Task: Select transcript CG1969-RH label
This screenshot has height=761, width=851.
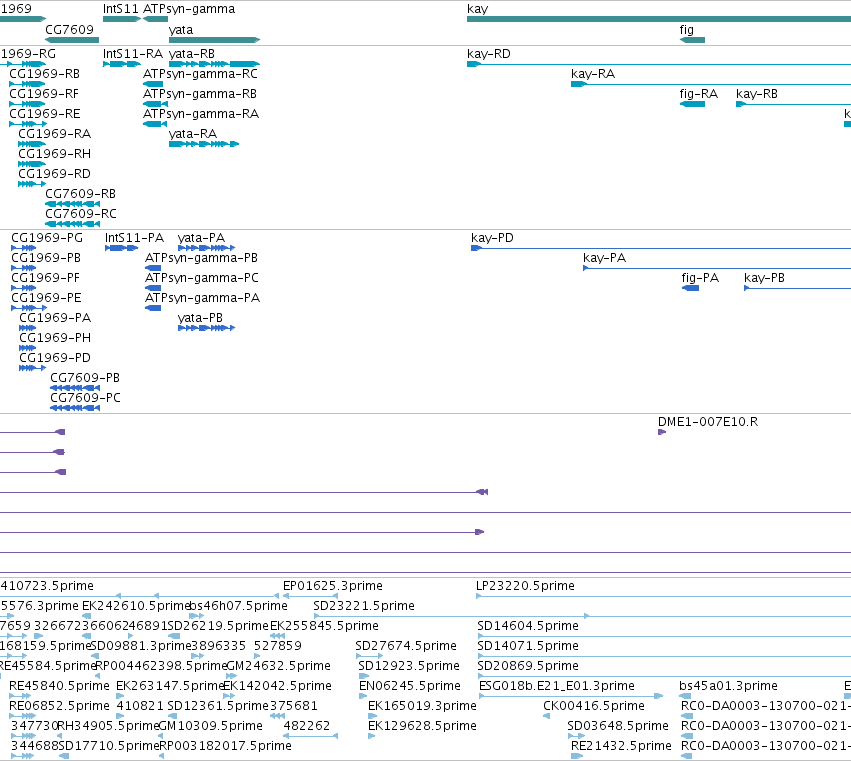Action: (54, 154)
